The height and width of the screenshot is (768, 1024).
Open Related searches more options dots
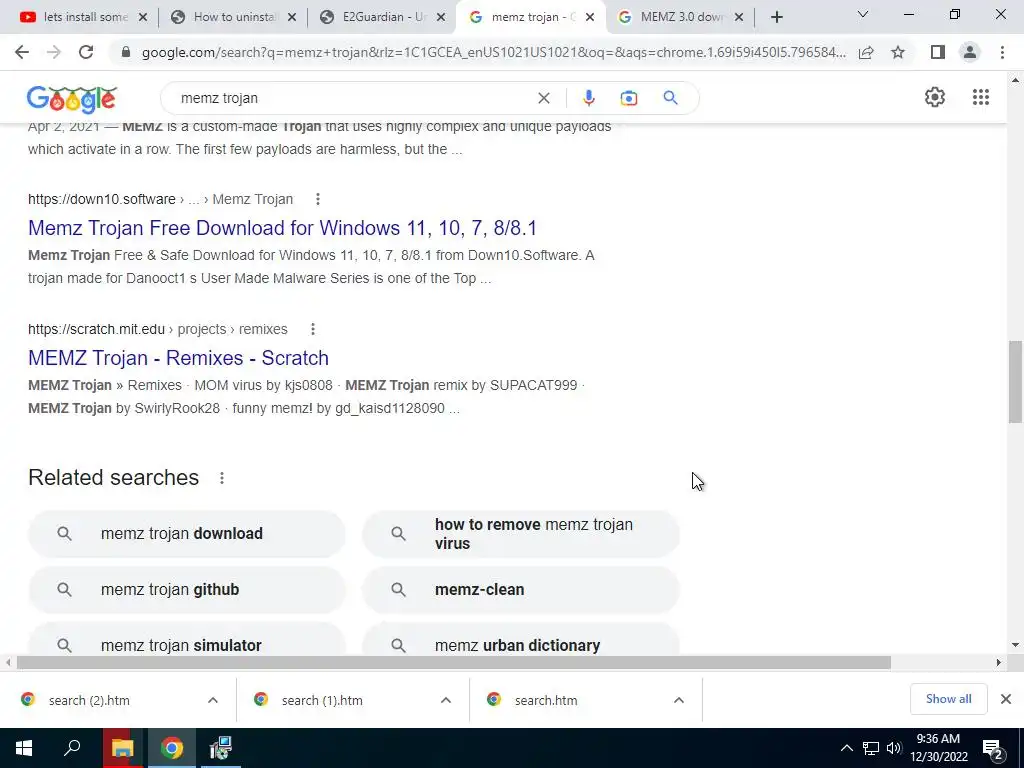pyautogui.click(x=222, y=478)
